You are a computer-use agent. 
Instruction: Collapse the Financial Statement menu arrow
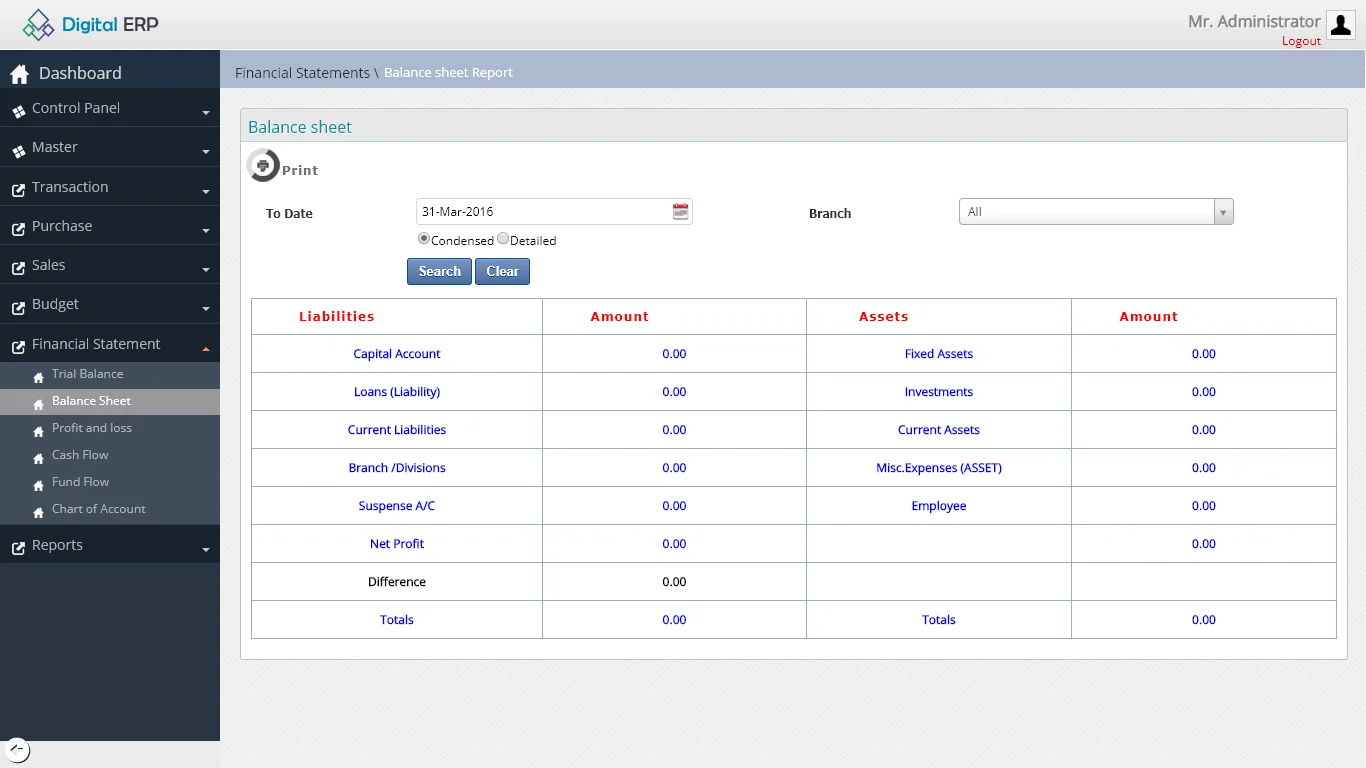point(206,349)
